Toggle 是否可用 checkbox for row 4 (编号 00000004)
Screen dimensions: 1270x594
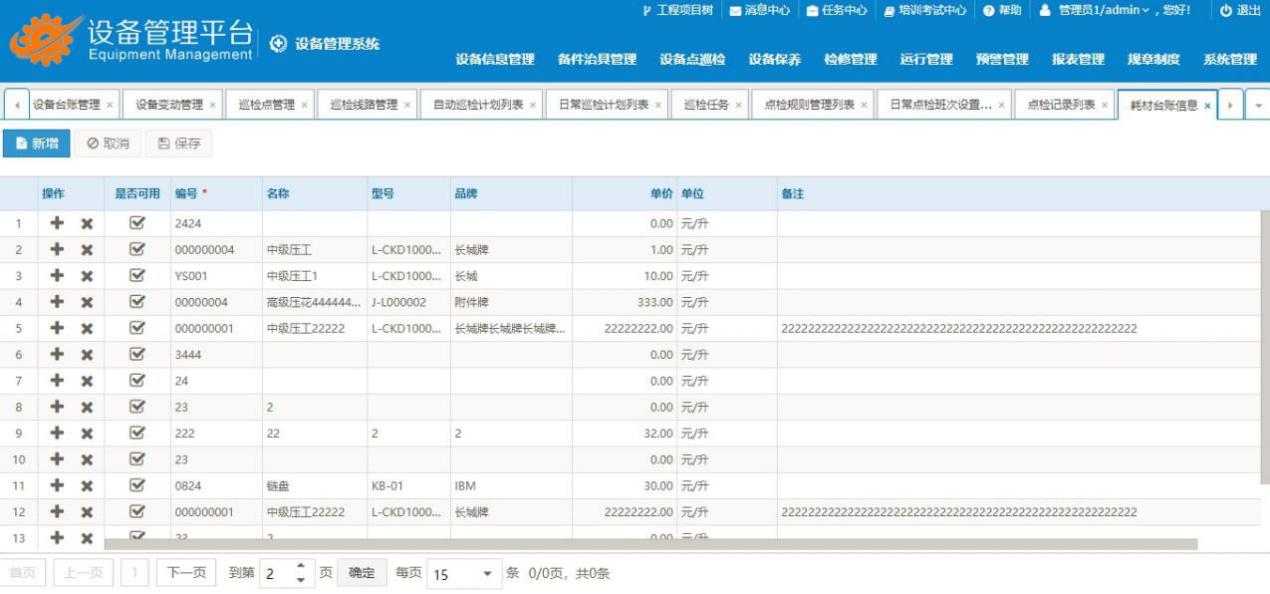(137, 302)
